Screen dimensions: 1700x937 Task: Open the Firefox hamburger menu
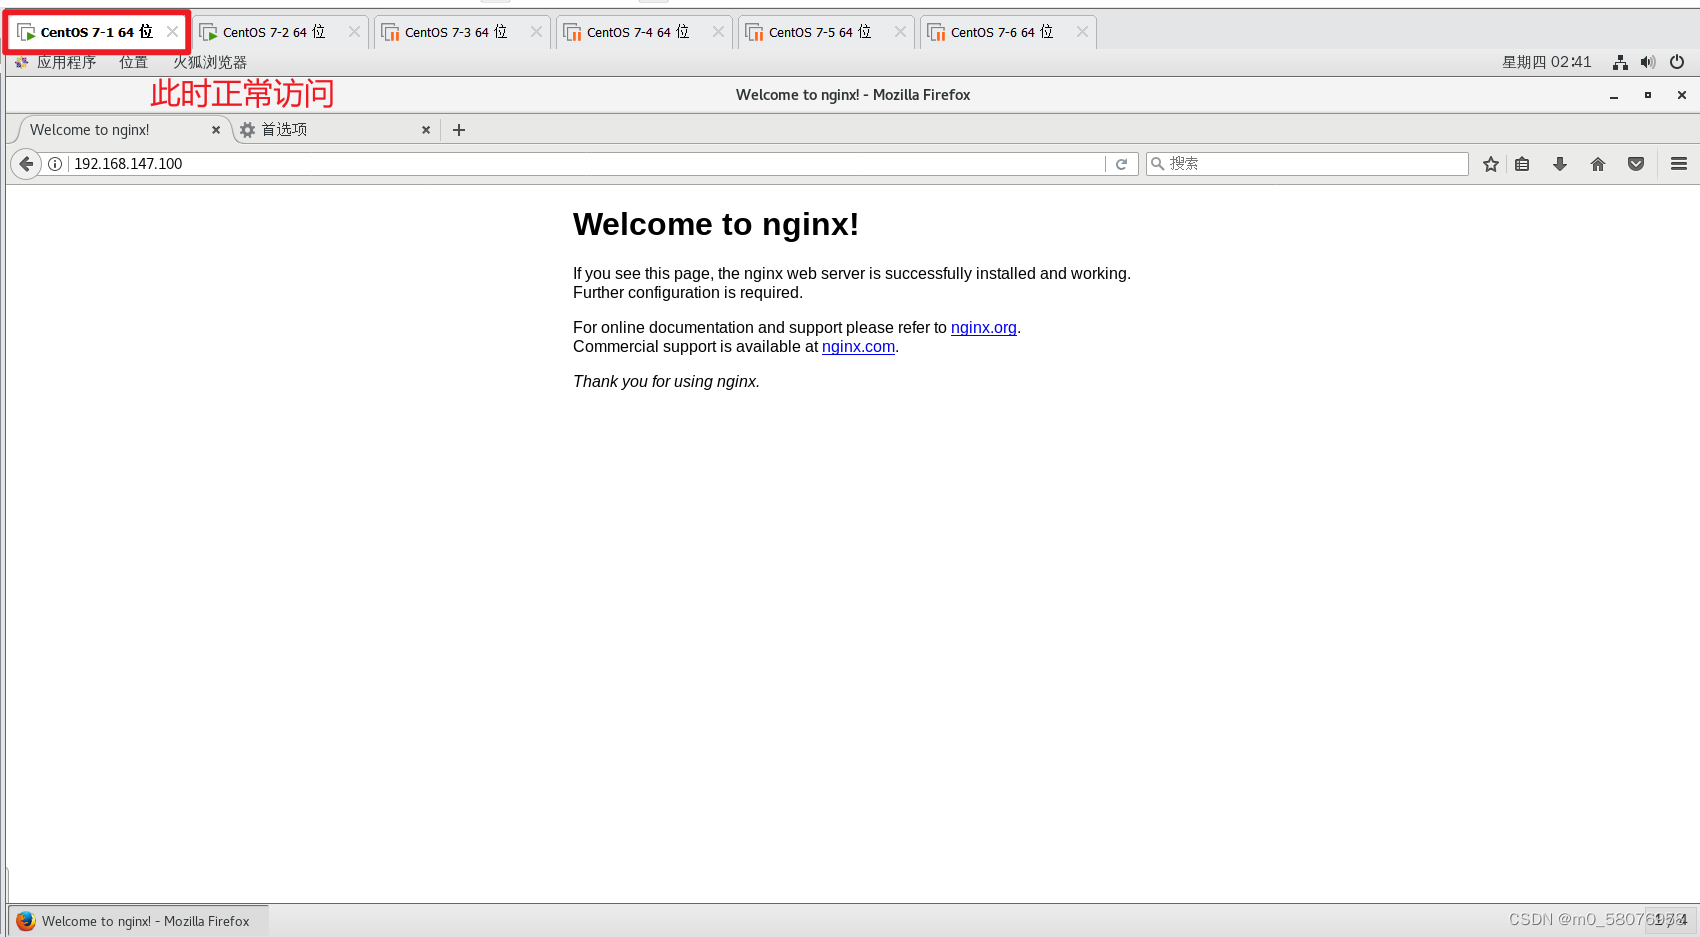pos(1679,164)
